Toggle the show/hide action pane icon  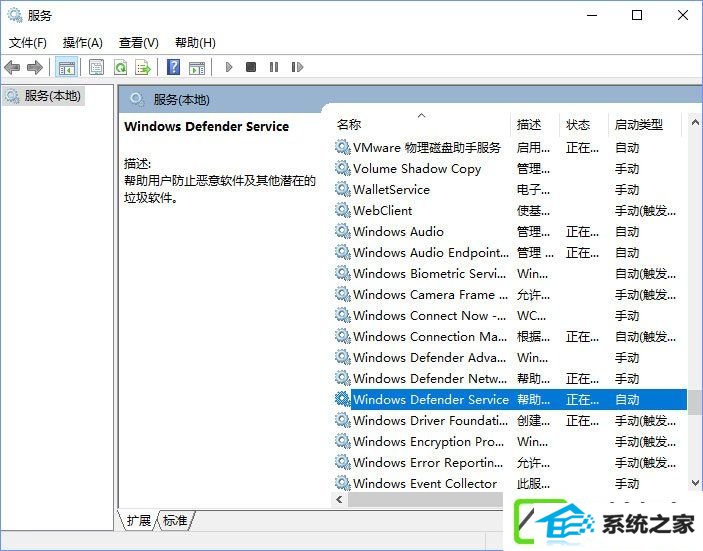tap(197, 68)
